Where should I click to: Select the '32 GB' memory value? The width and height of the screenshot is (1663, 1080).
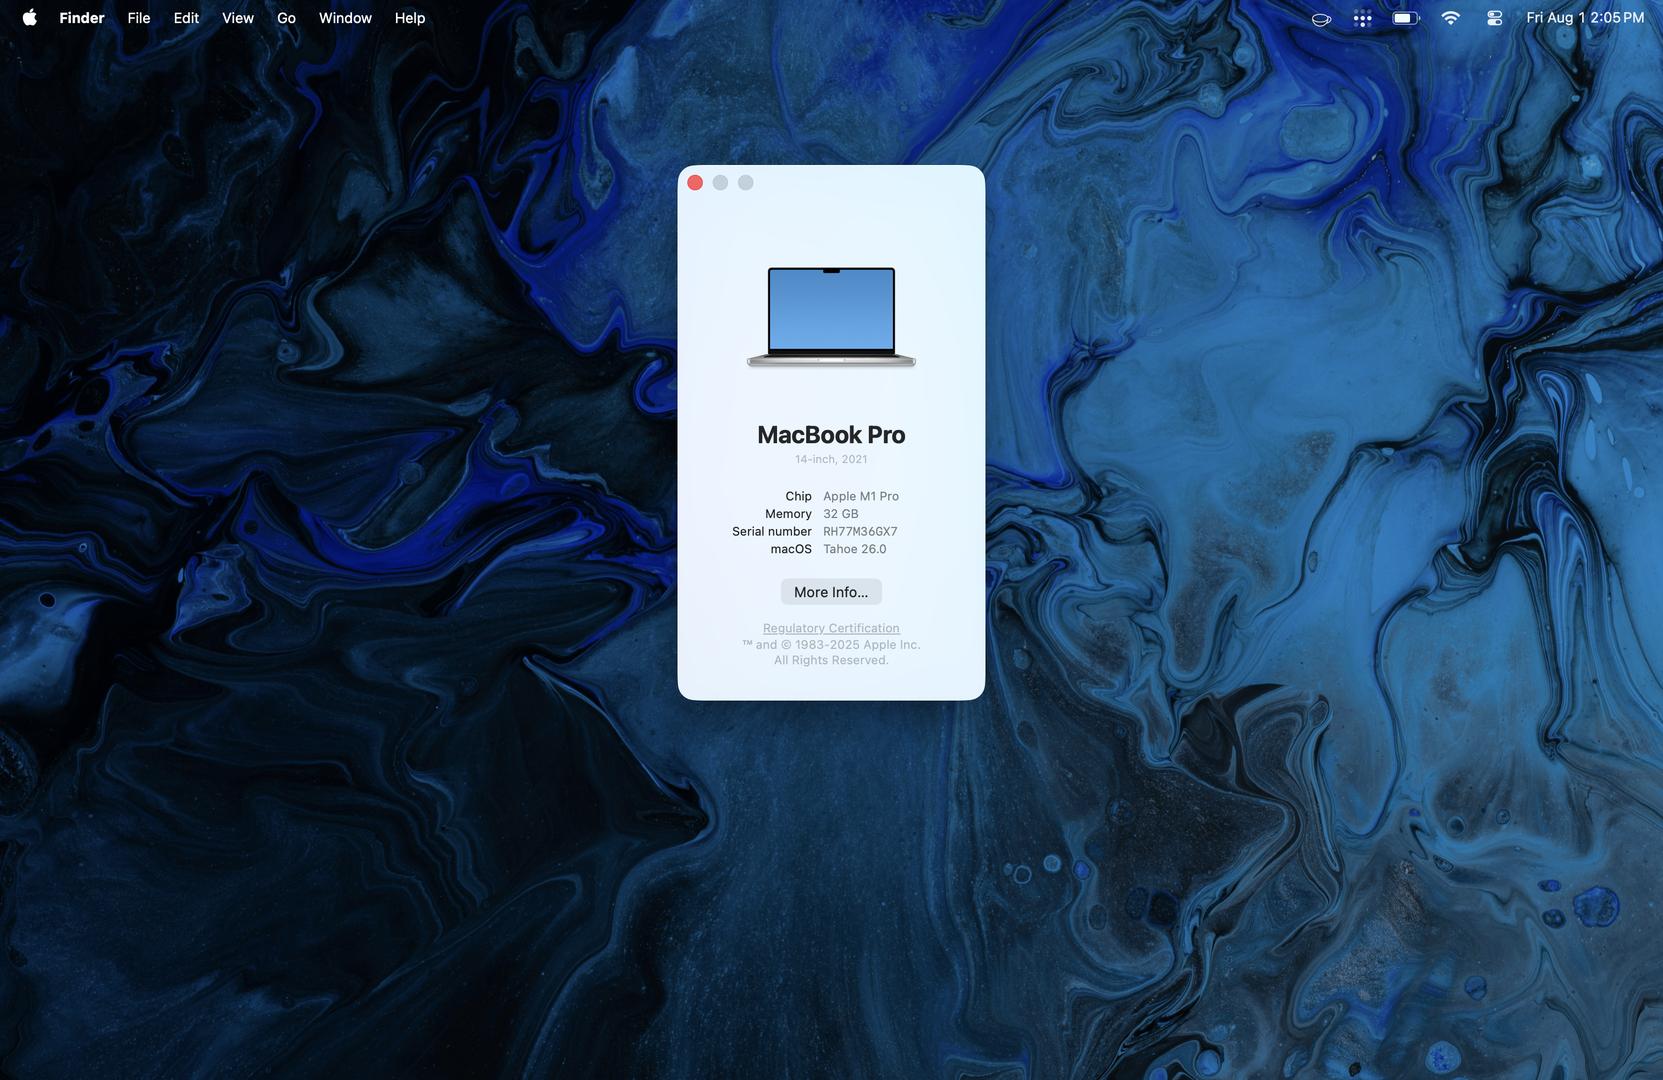click(x=841, y=514)
